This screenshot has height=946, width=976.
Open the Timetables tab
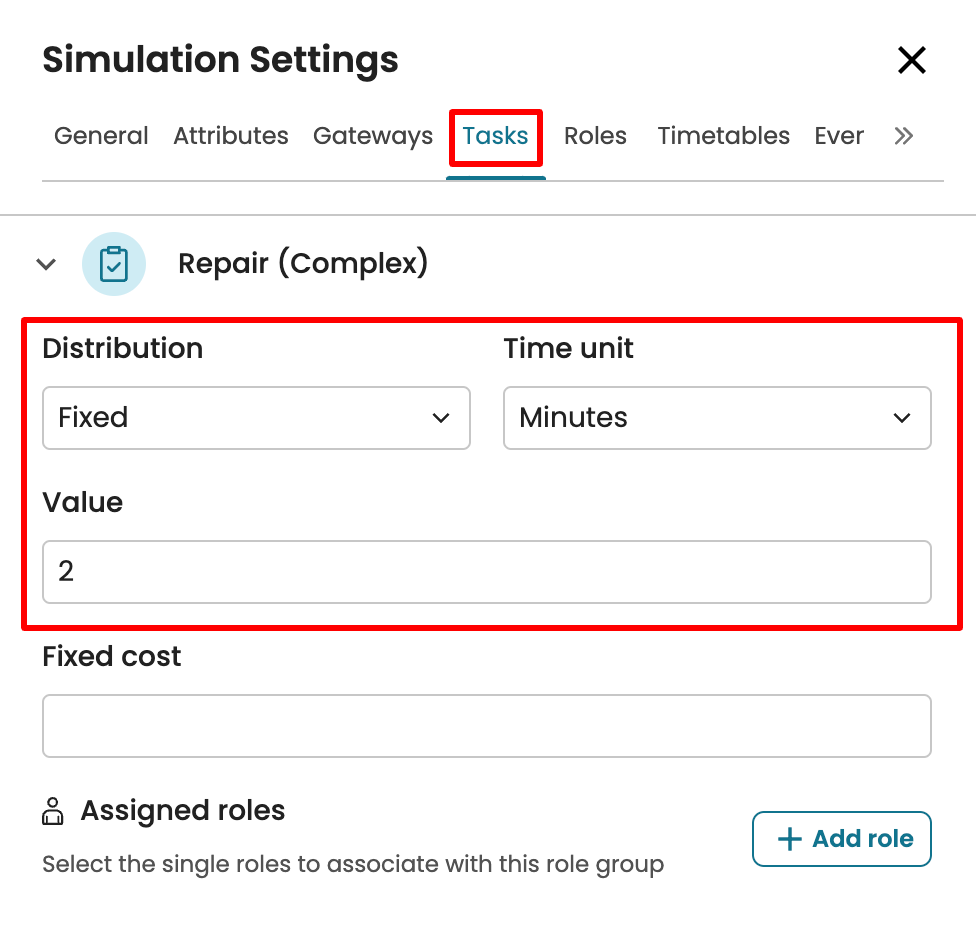click(x=723, y=136)
